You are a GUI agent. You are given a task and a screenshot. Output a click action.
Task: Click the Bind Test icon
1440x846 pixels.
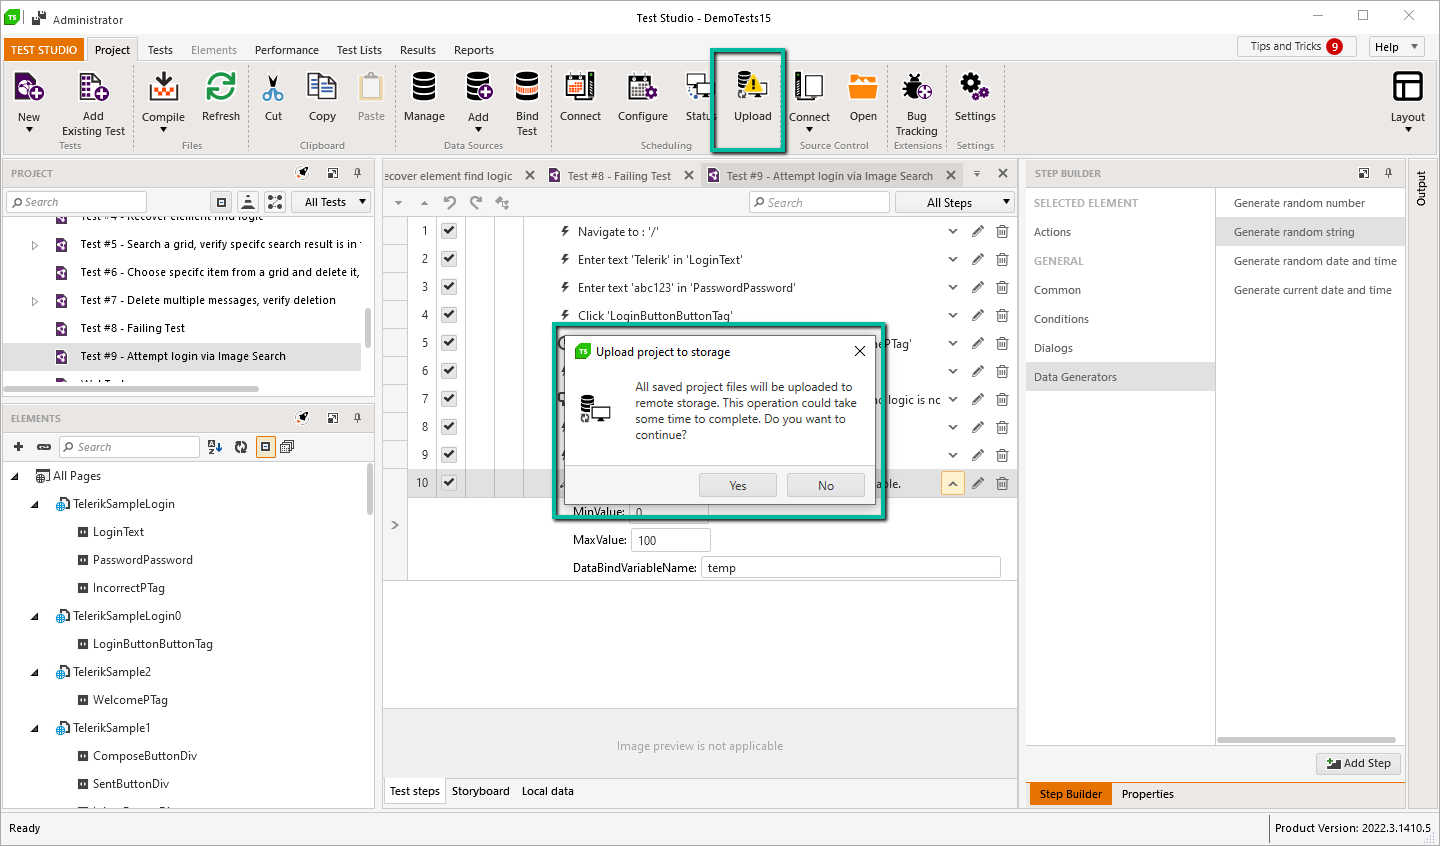click(527, 88)
